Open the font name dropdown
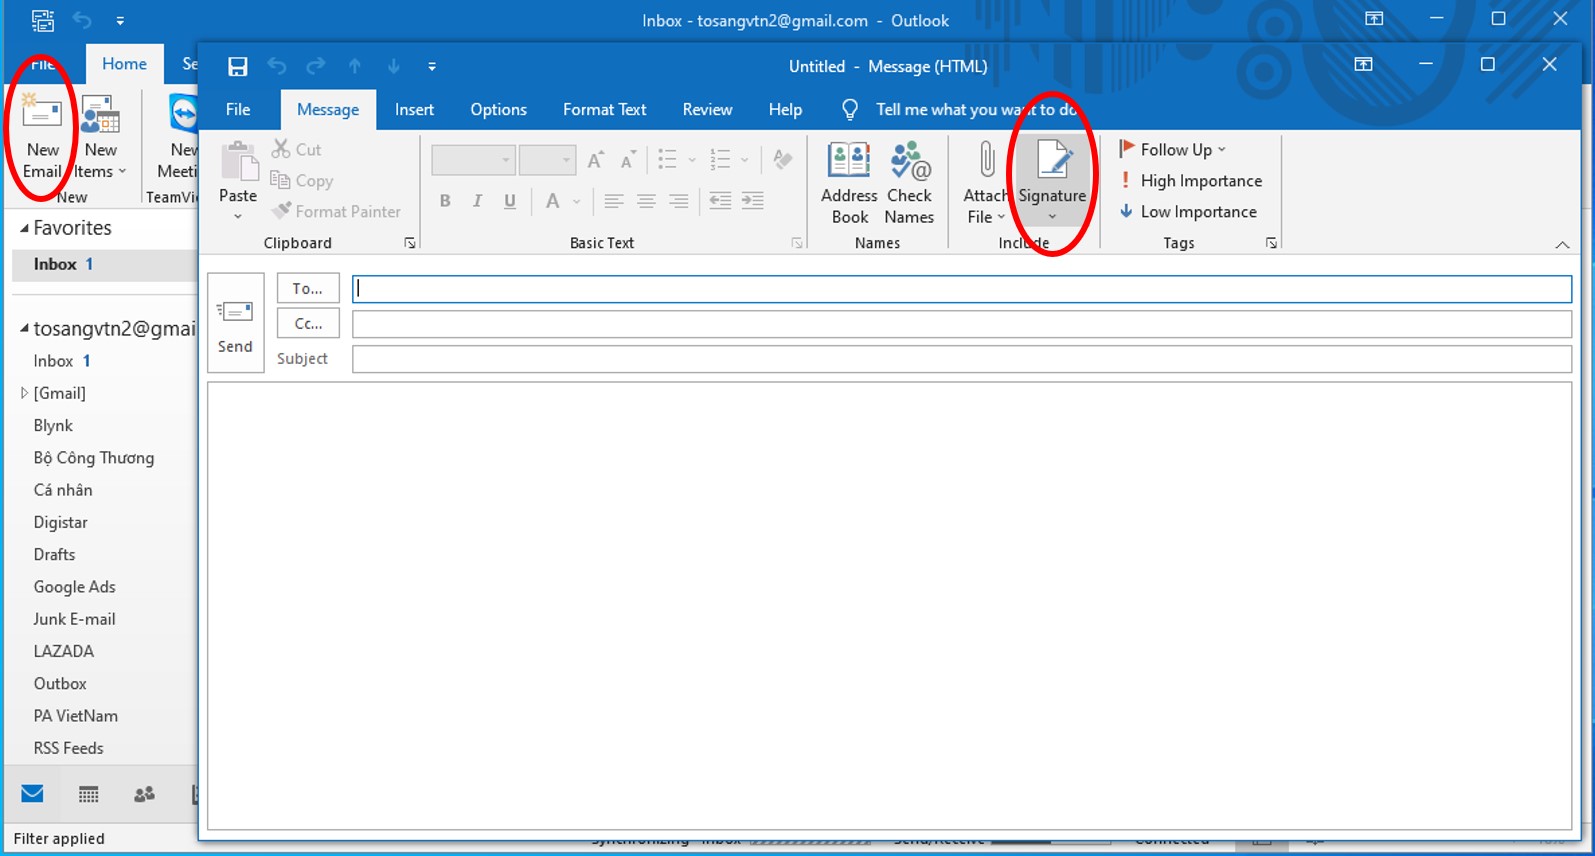Viewport: 1595px width, 856px height. [505, 160]
